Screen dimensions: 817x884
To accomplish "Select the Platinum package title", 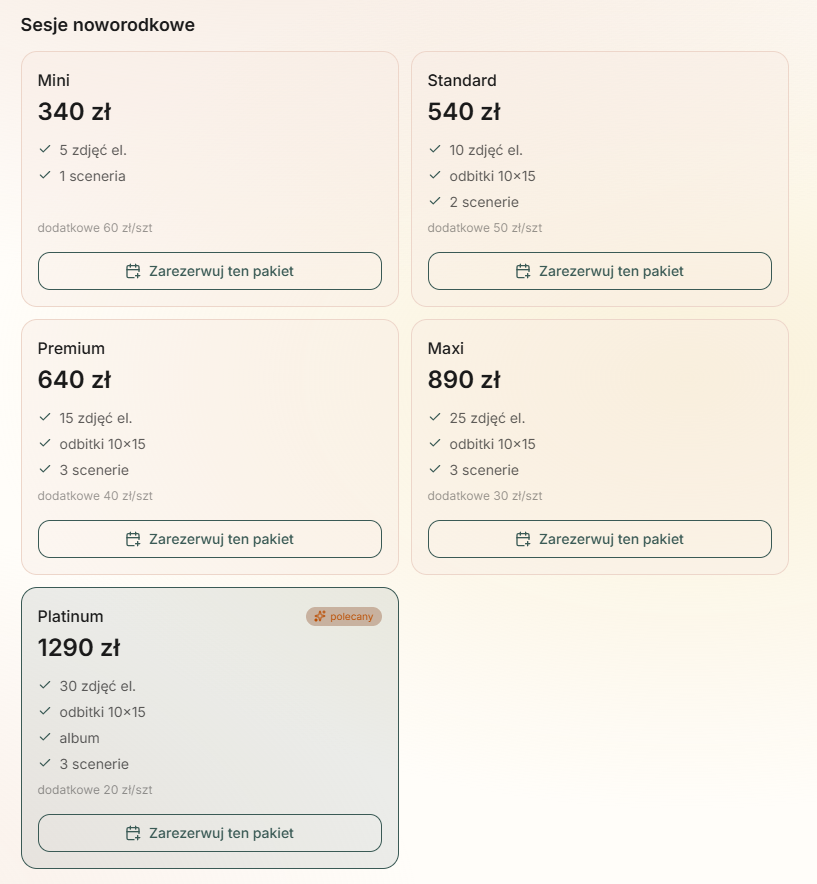I will click(x=70, y=616).
